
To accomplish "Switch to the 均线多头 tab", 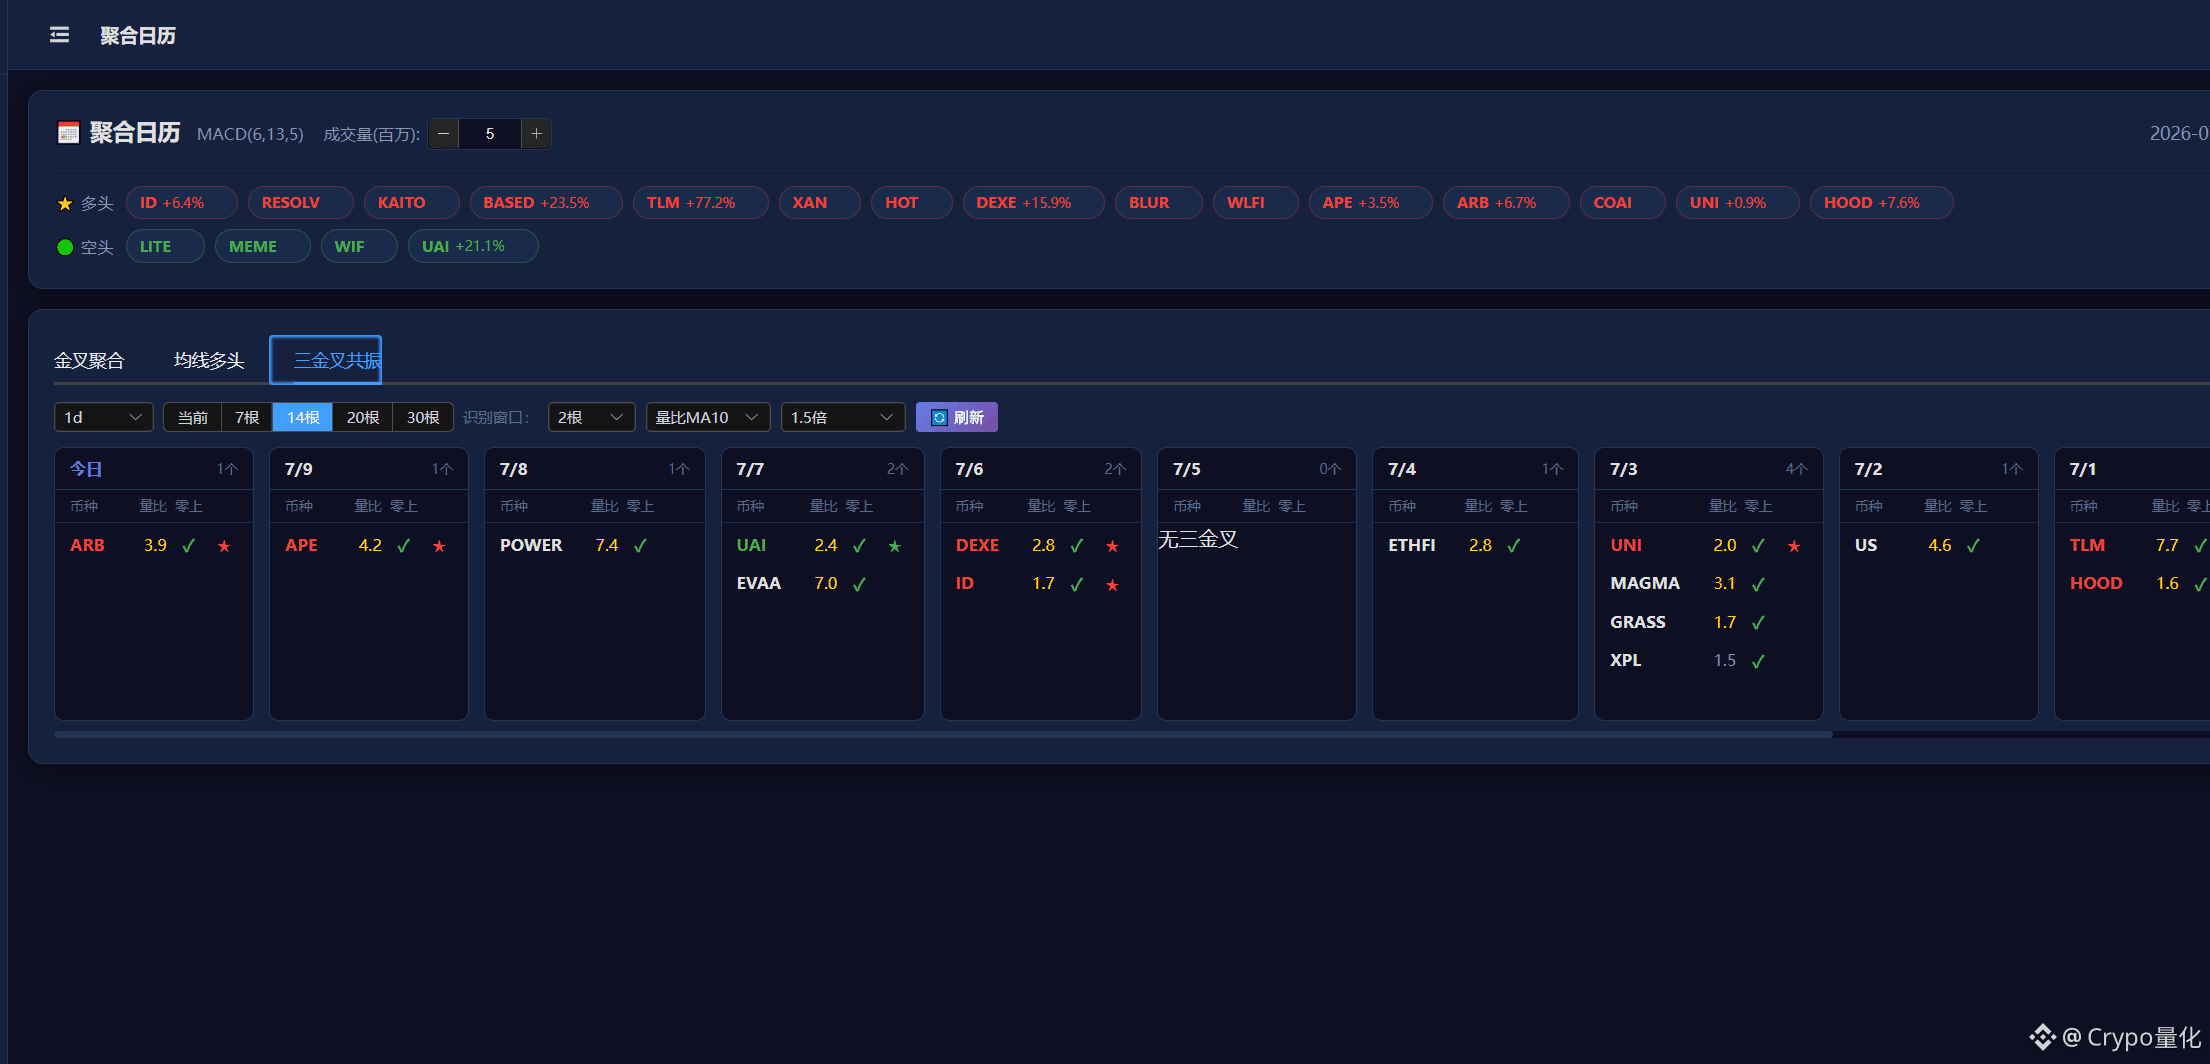I will pos(209,360).
